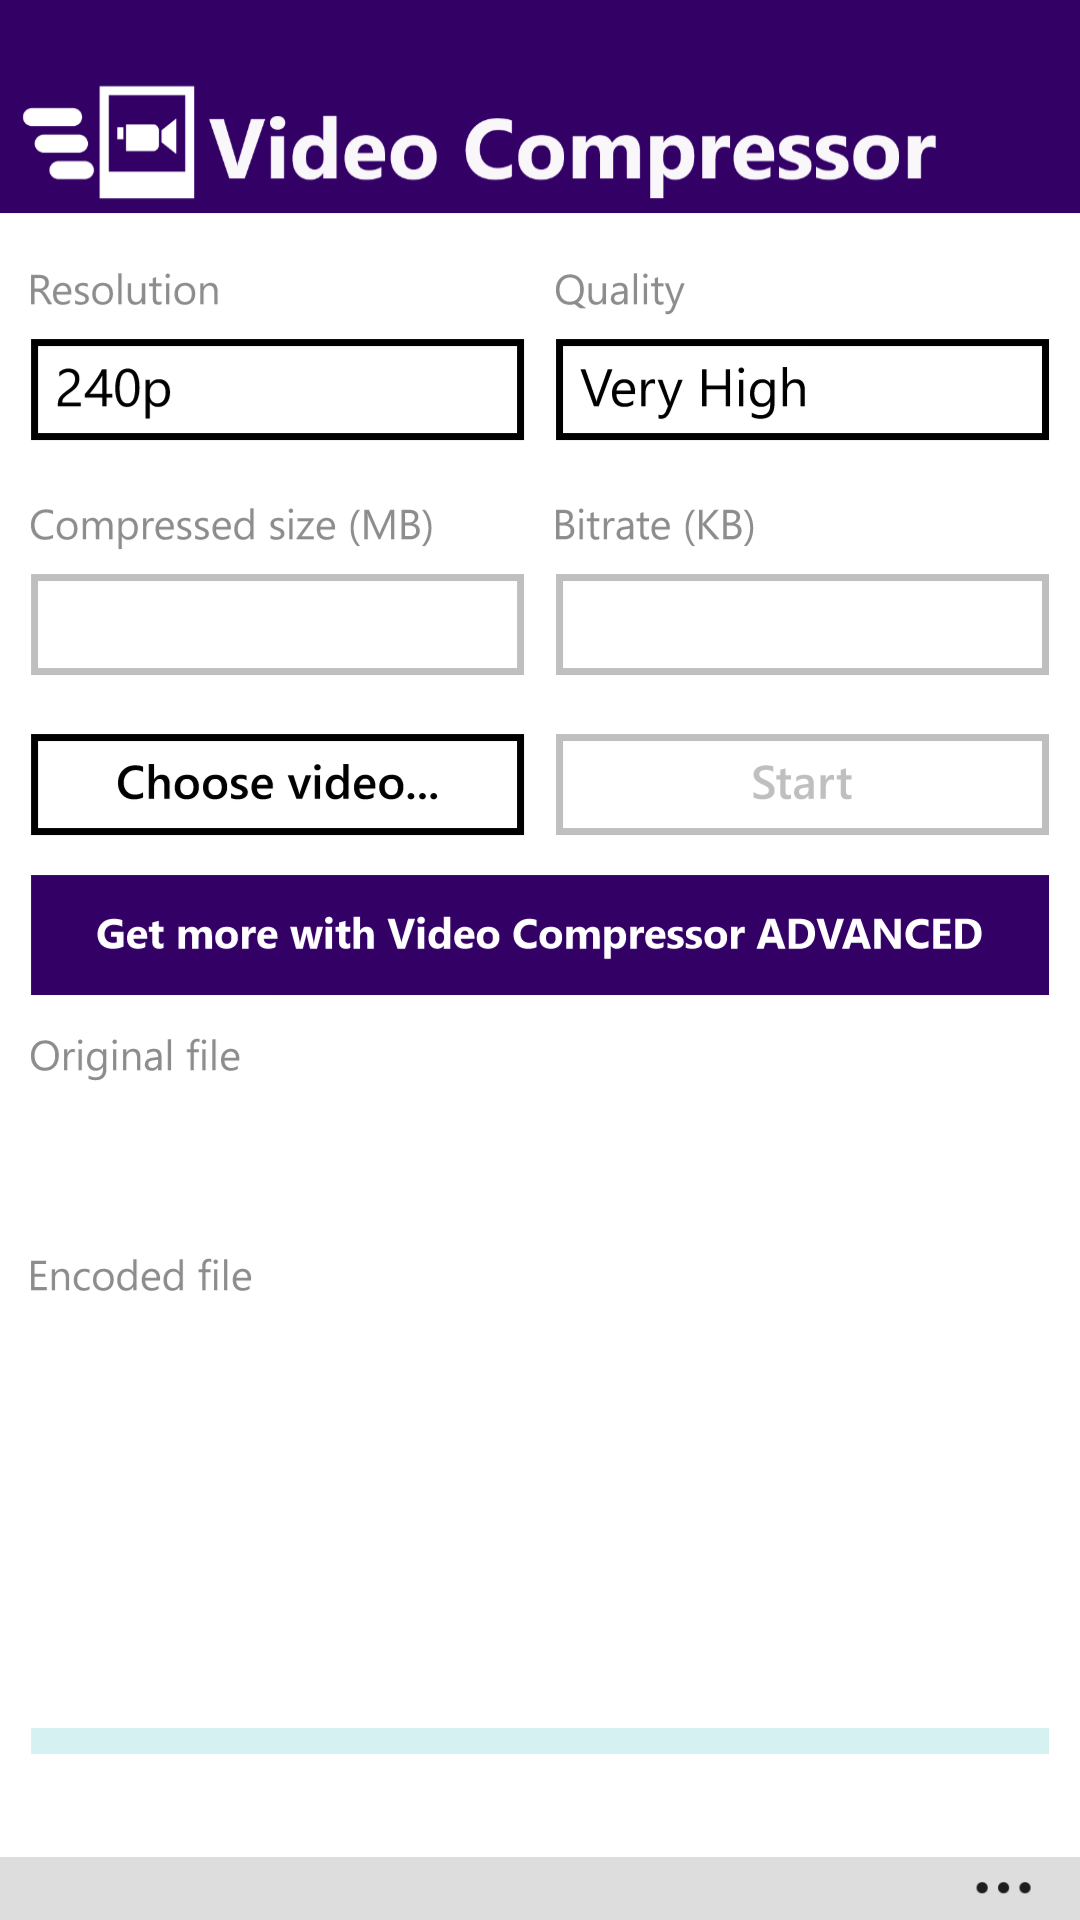This screenshot has width=1080, height=1920.
Task: Click the Resolution label
Action: [x=124, y=291]
